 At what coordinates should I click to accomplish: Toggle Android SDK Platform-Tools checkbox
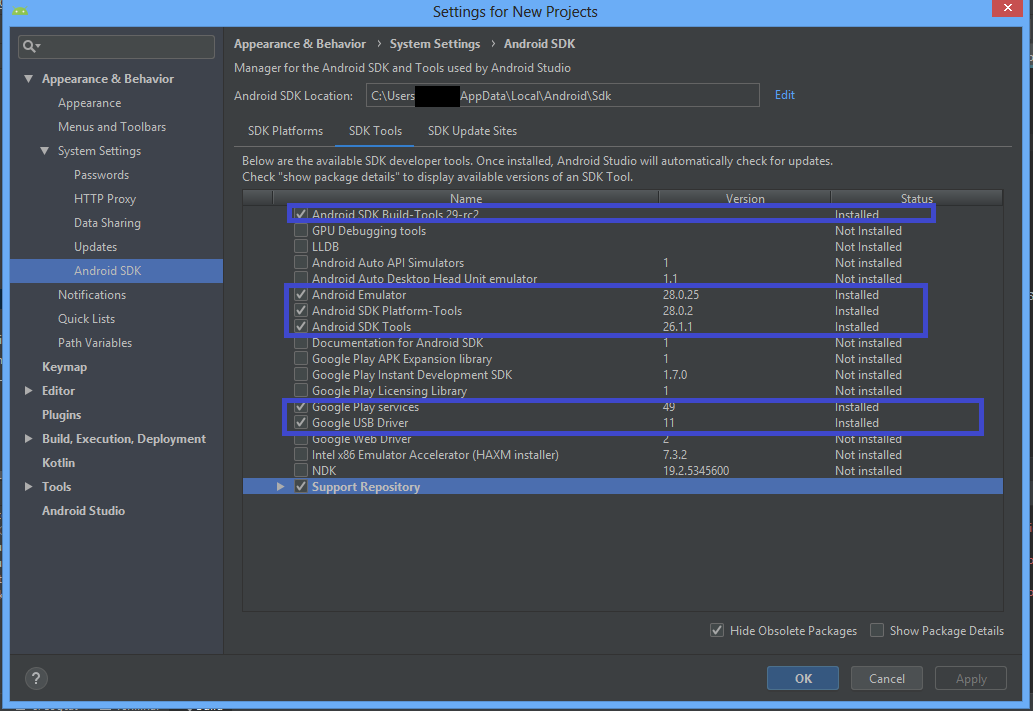(301, 310)
